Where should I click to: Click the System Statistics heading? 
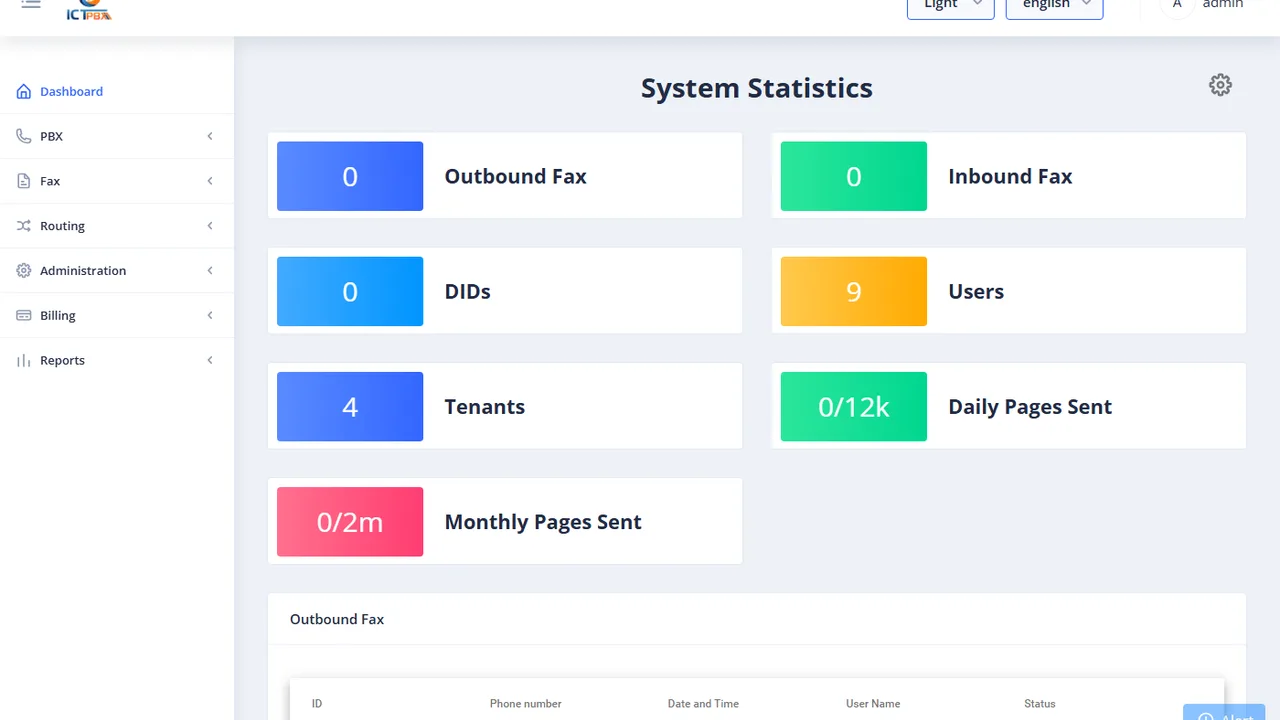tap(757, 88)
